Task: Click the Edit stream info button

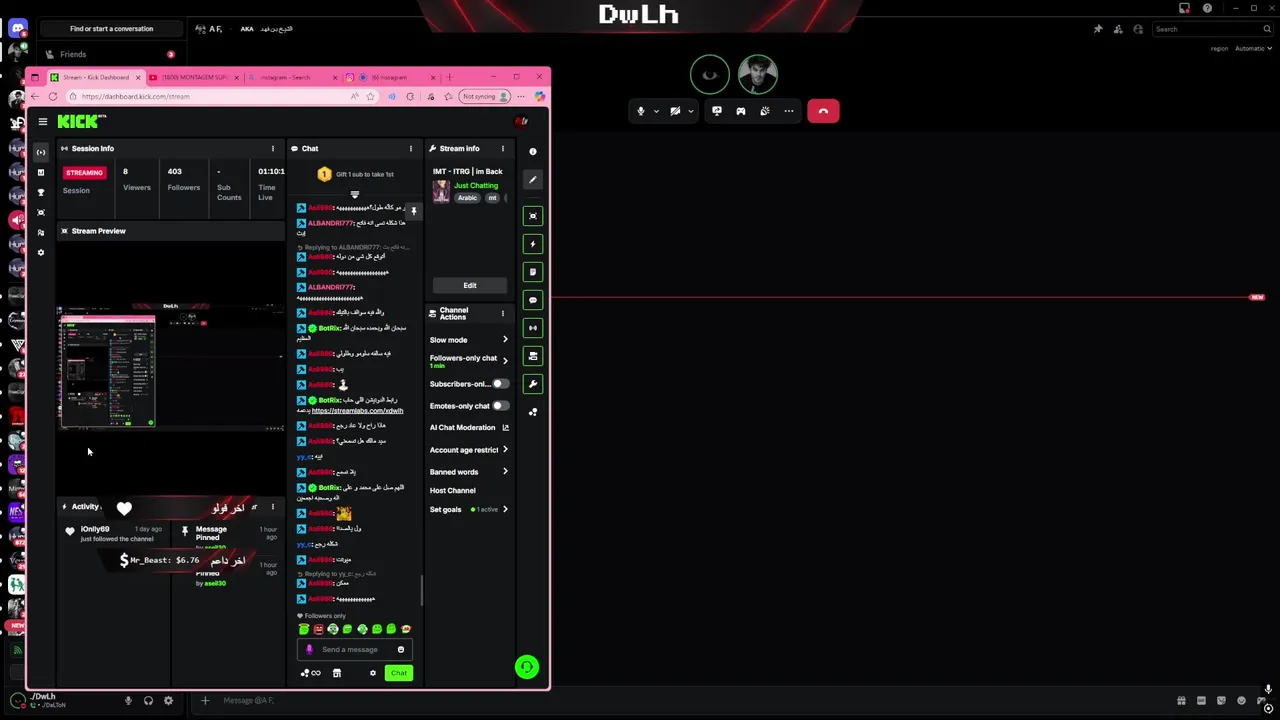Action: [469, 285]
